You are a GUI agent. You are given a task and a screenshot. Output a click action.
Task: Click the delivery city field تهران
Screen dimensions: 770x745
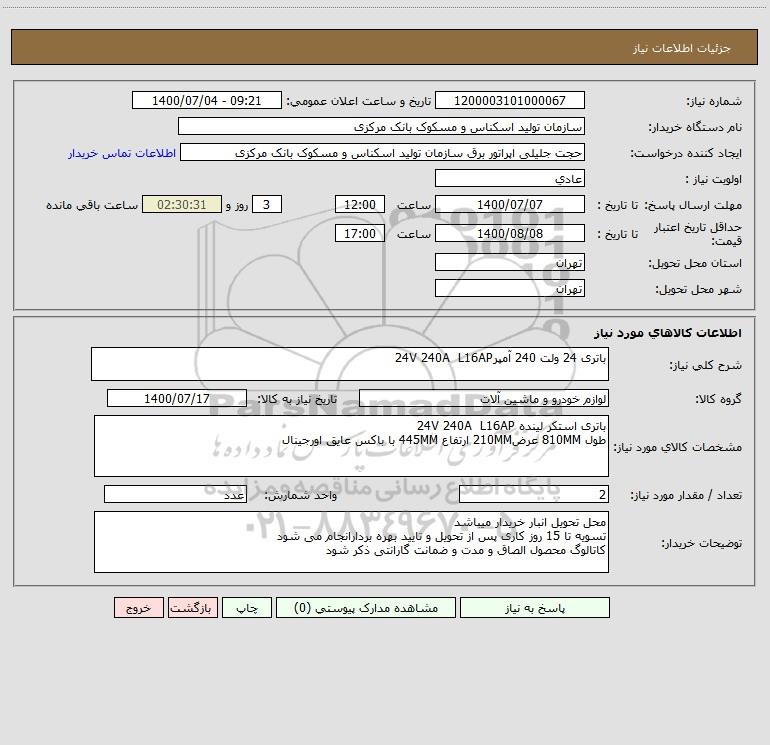click(x=510, y=288)
